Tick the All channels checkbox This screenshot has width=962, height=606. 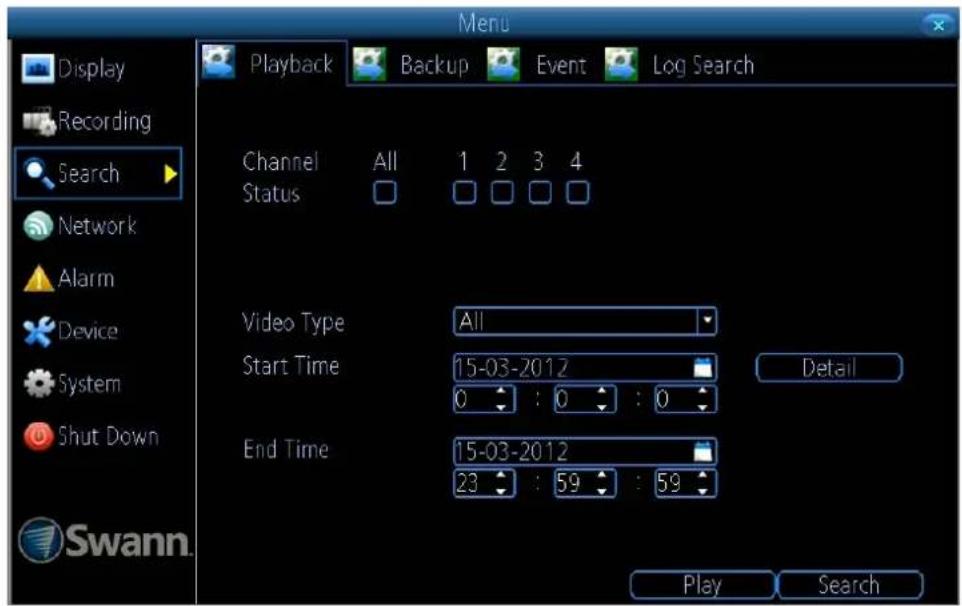click(385, 193)
